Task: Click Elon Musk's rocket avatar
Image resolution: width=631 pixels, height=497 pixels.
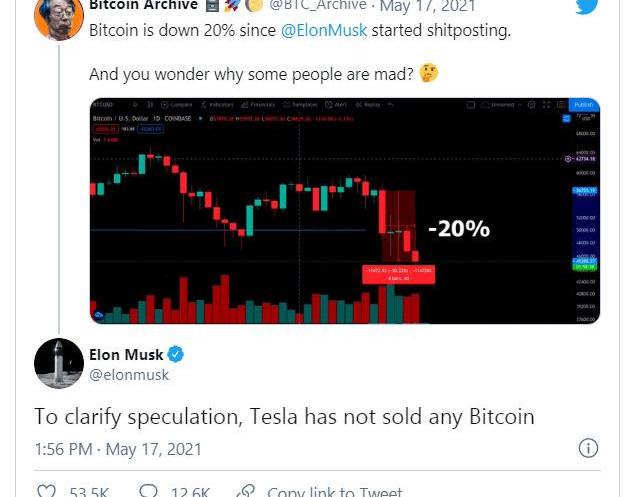Action: tap(59, 363)
